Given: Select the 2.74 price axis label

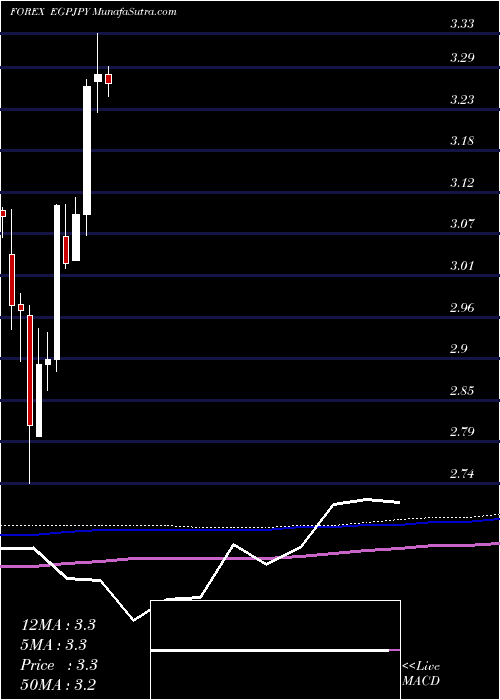Looking at the screenshot, I should point(462,474).
